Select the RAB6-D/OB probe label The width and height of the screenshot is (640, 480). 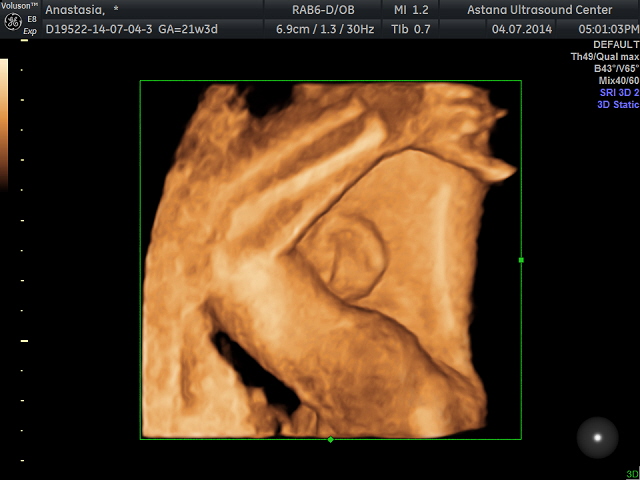(x=320, y=10)
